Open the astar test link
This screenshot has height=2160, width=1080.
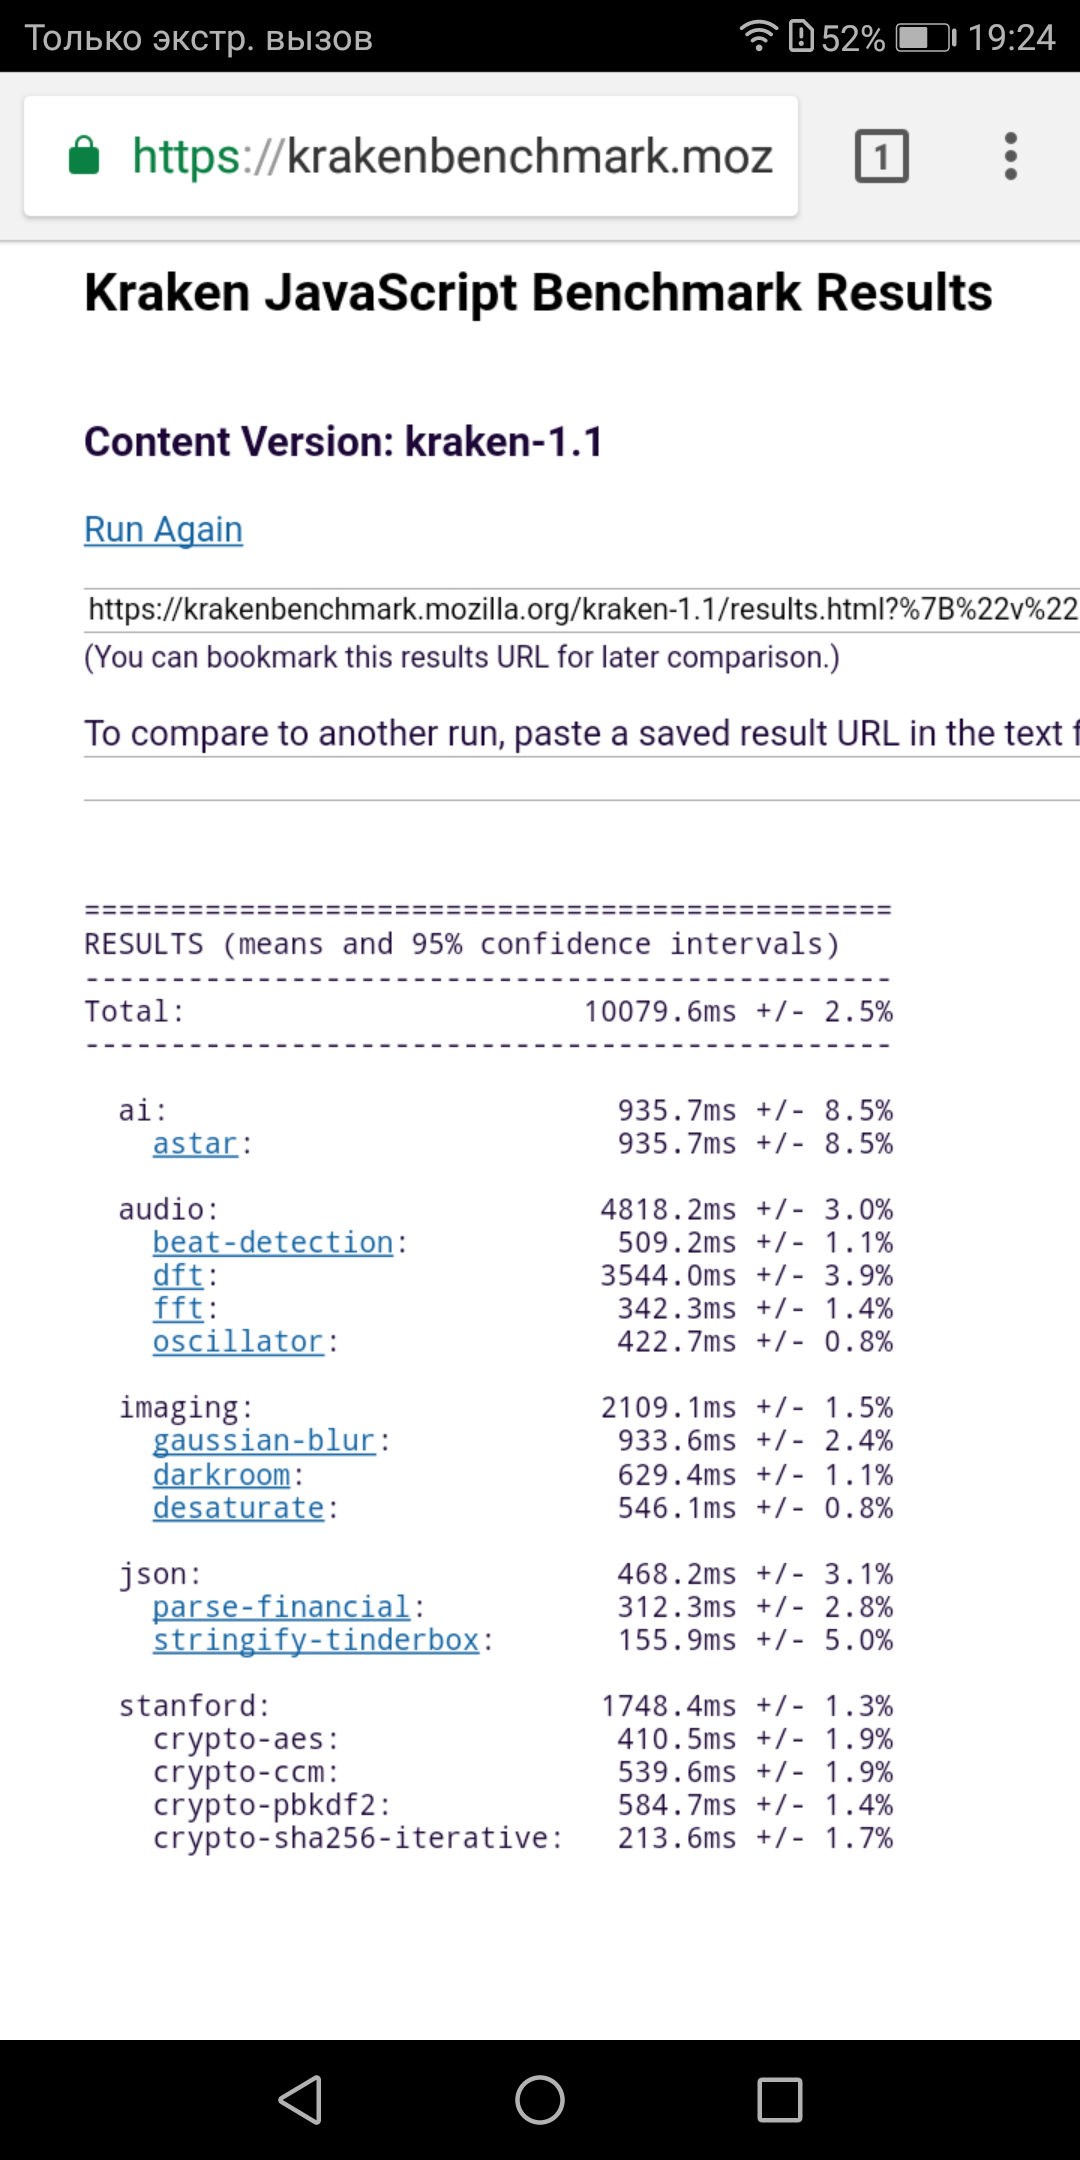(x=195, y=1143)
